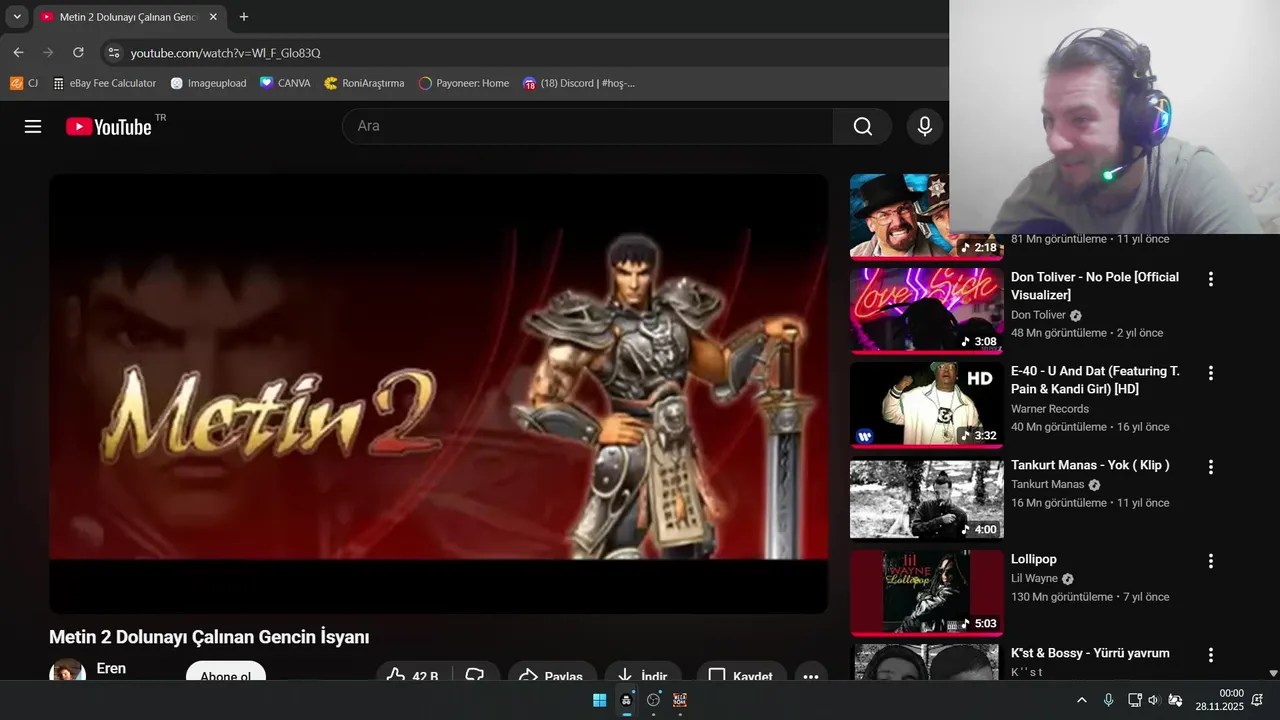Open options menu for Don Toliver video
The width and height of the screenshot is (1280, 720).
1210,279
